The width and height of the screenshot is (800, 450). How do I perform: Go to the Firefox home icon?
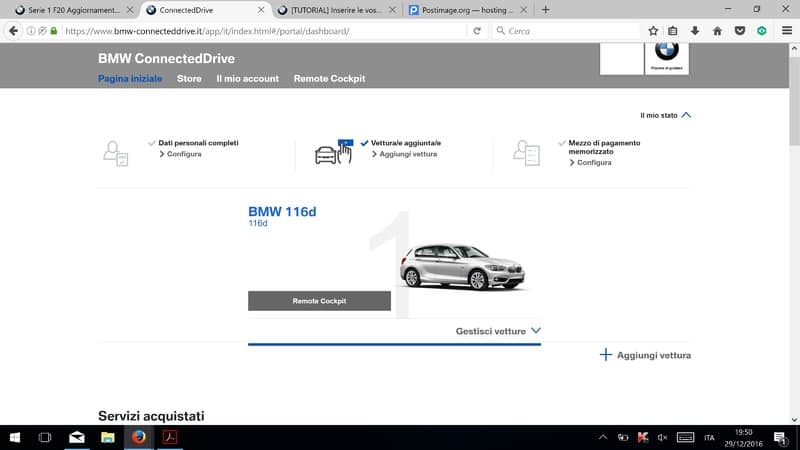tap(717, 31)
